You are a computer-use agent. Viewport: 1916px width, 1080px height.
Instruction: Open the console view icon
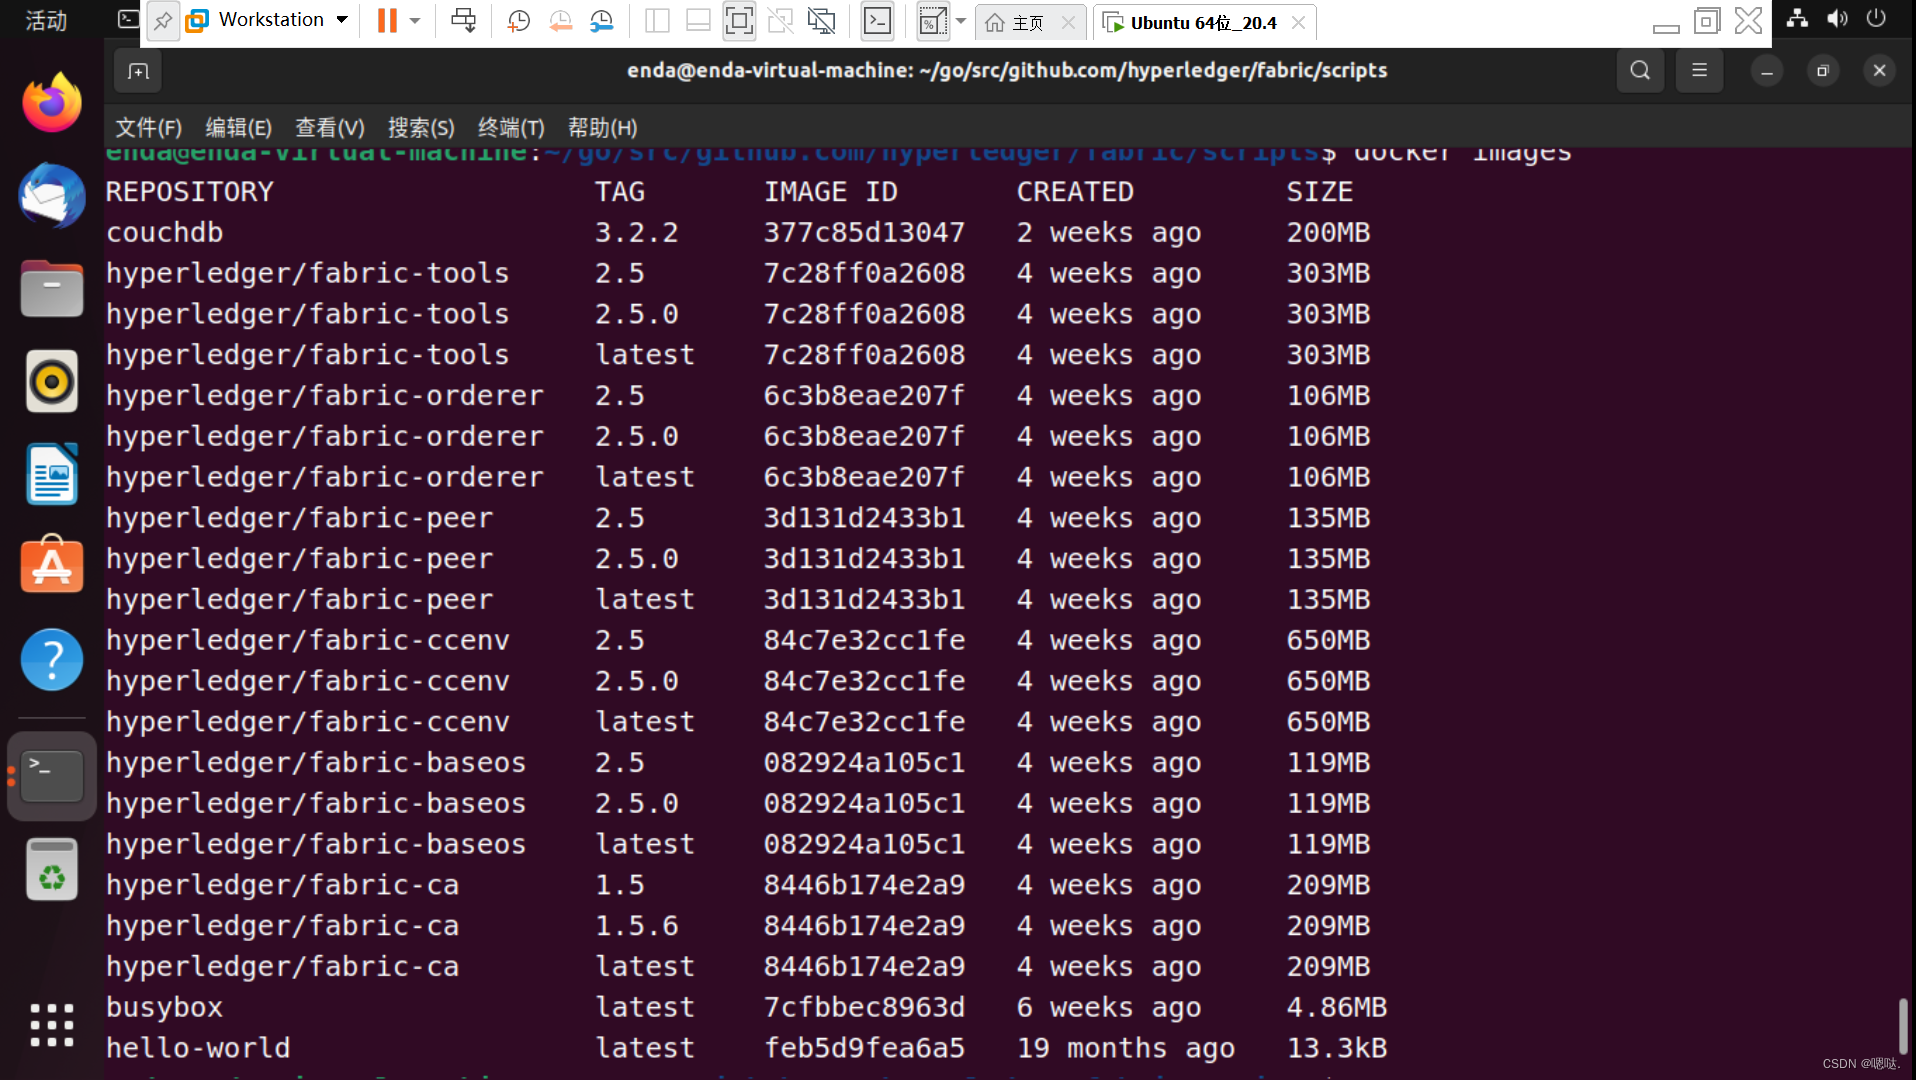tap(877, 20)
